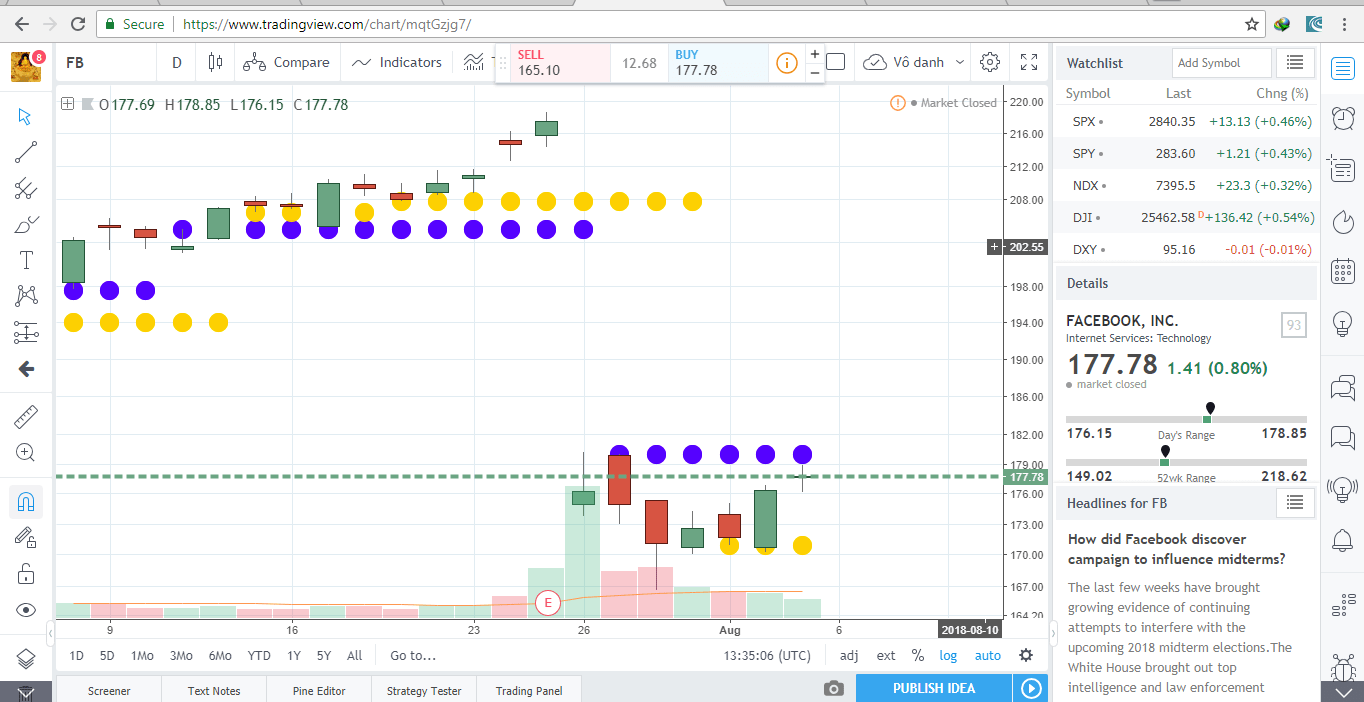The width and height of the screenshot is (1364, 702).
Task: Toggle ext extended hours
Action: [886, 656]
